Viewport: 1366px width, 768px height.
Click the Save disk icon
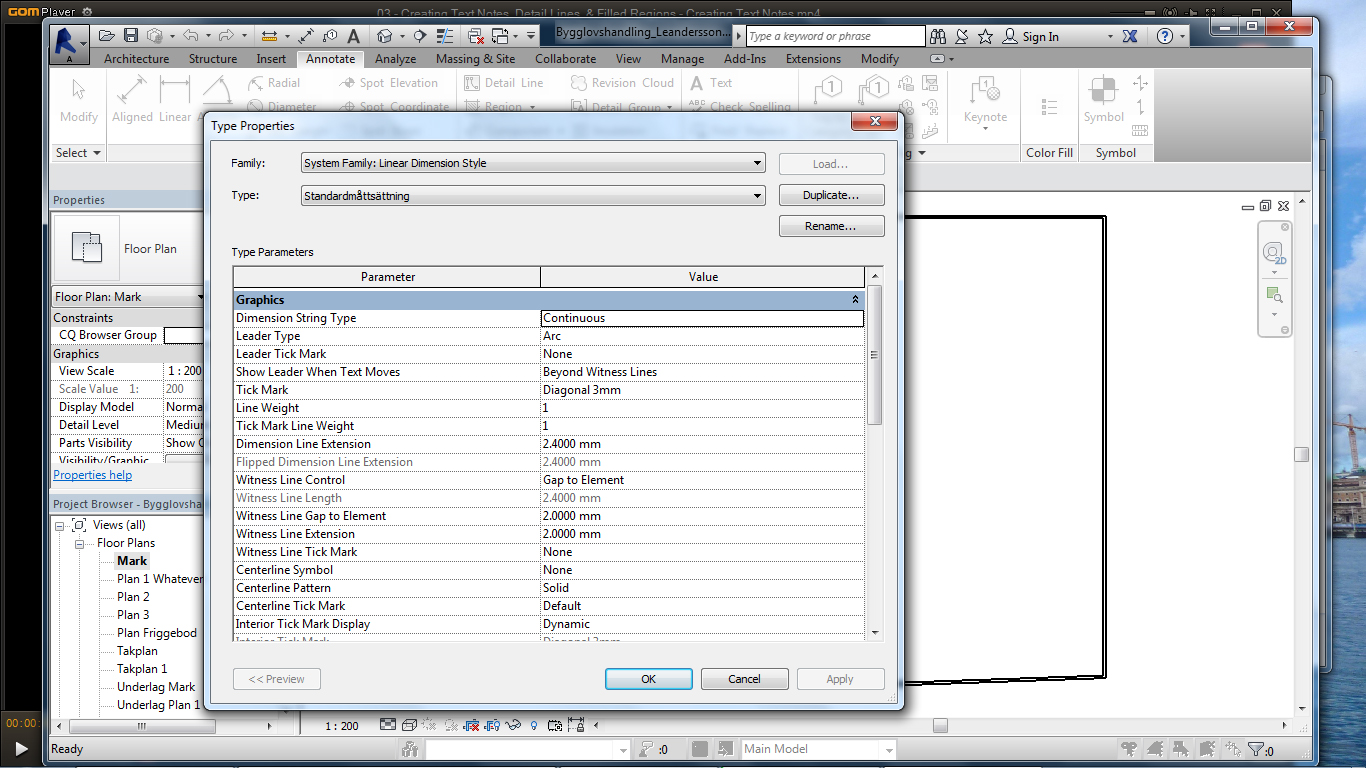pos(130,36)
